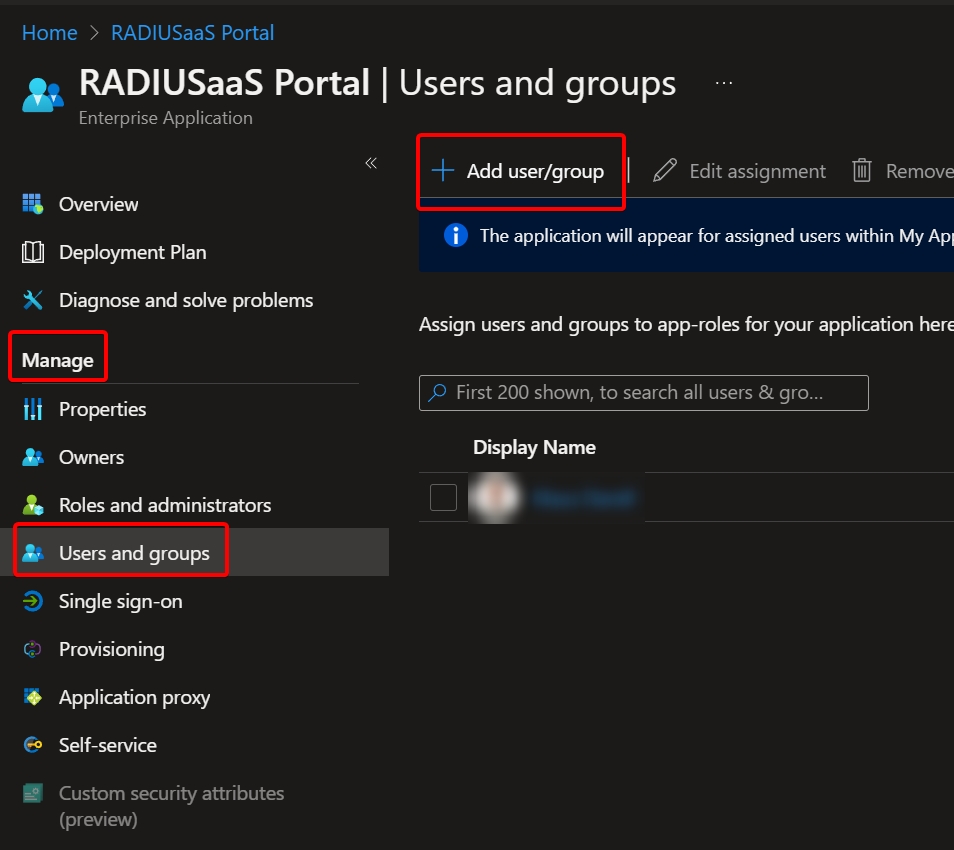Collapse the sidebar with the double chevron
954x850 pixels.
[x=371, y=163]
